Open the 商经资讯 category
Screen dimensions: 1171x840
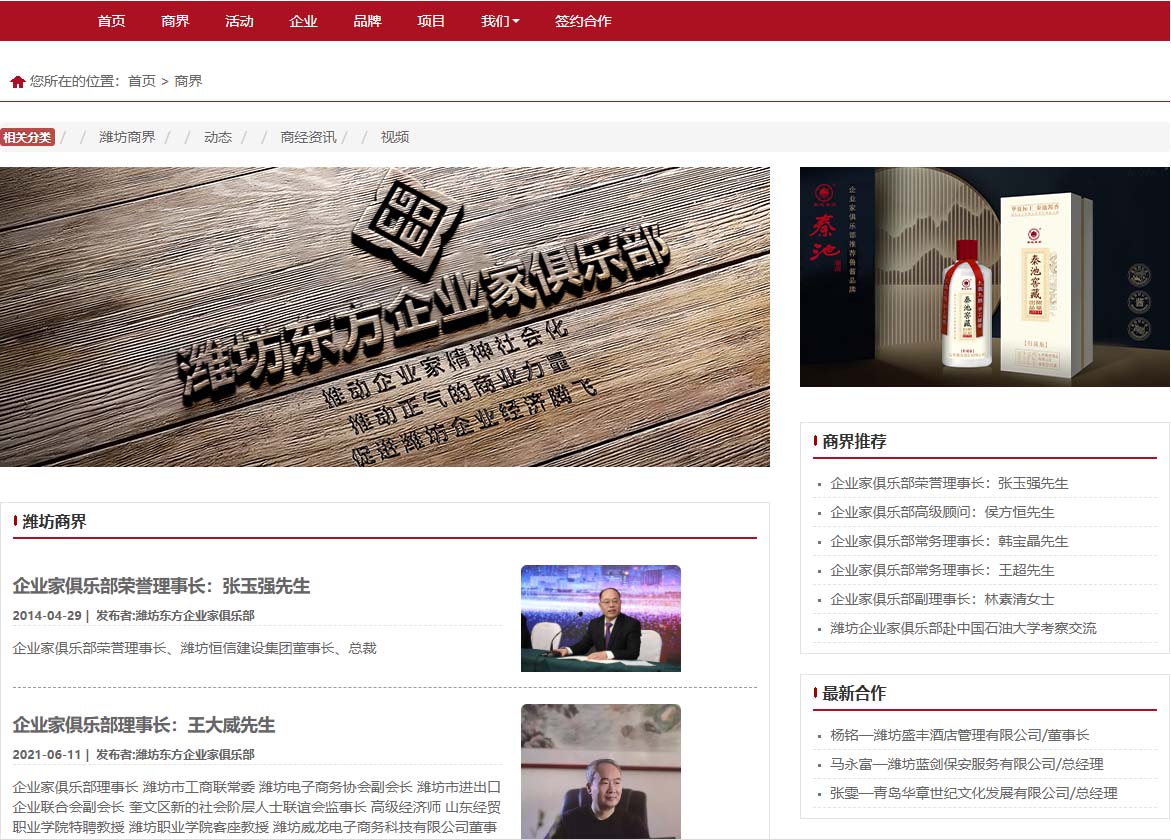click(306, 137)
